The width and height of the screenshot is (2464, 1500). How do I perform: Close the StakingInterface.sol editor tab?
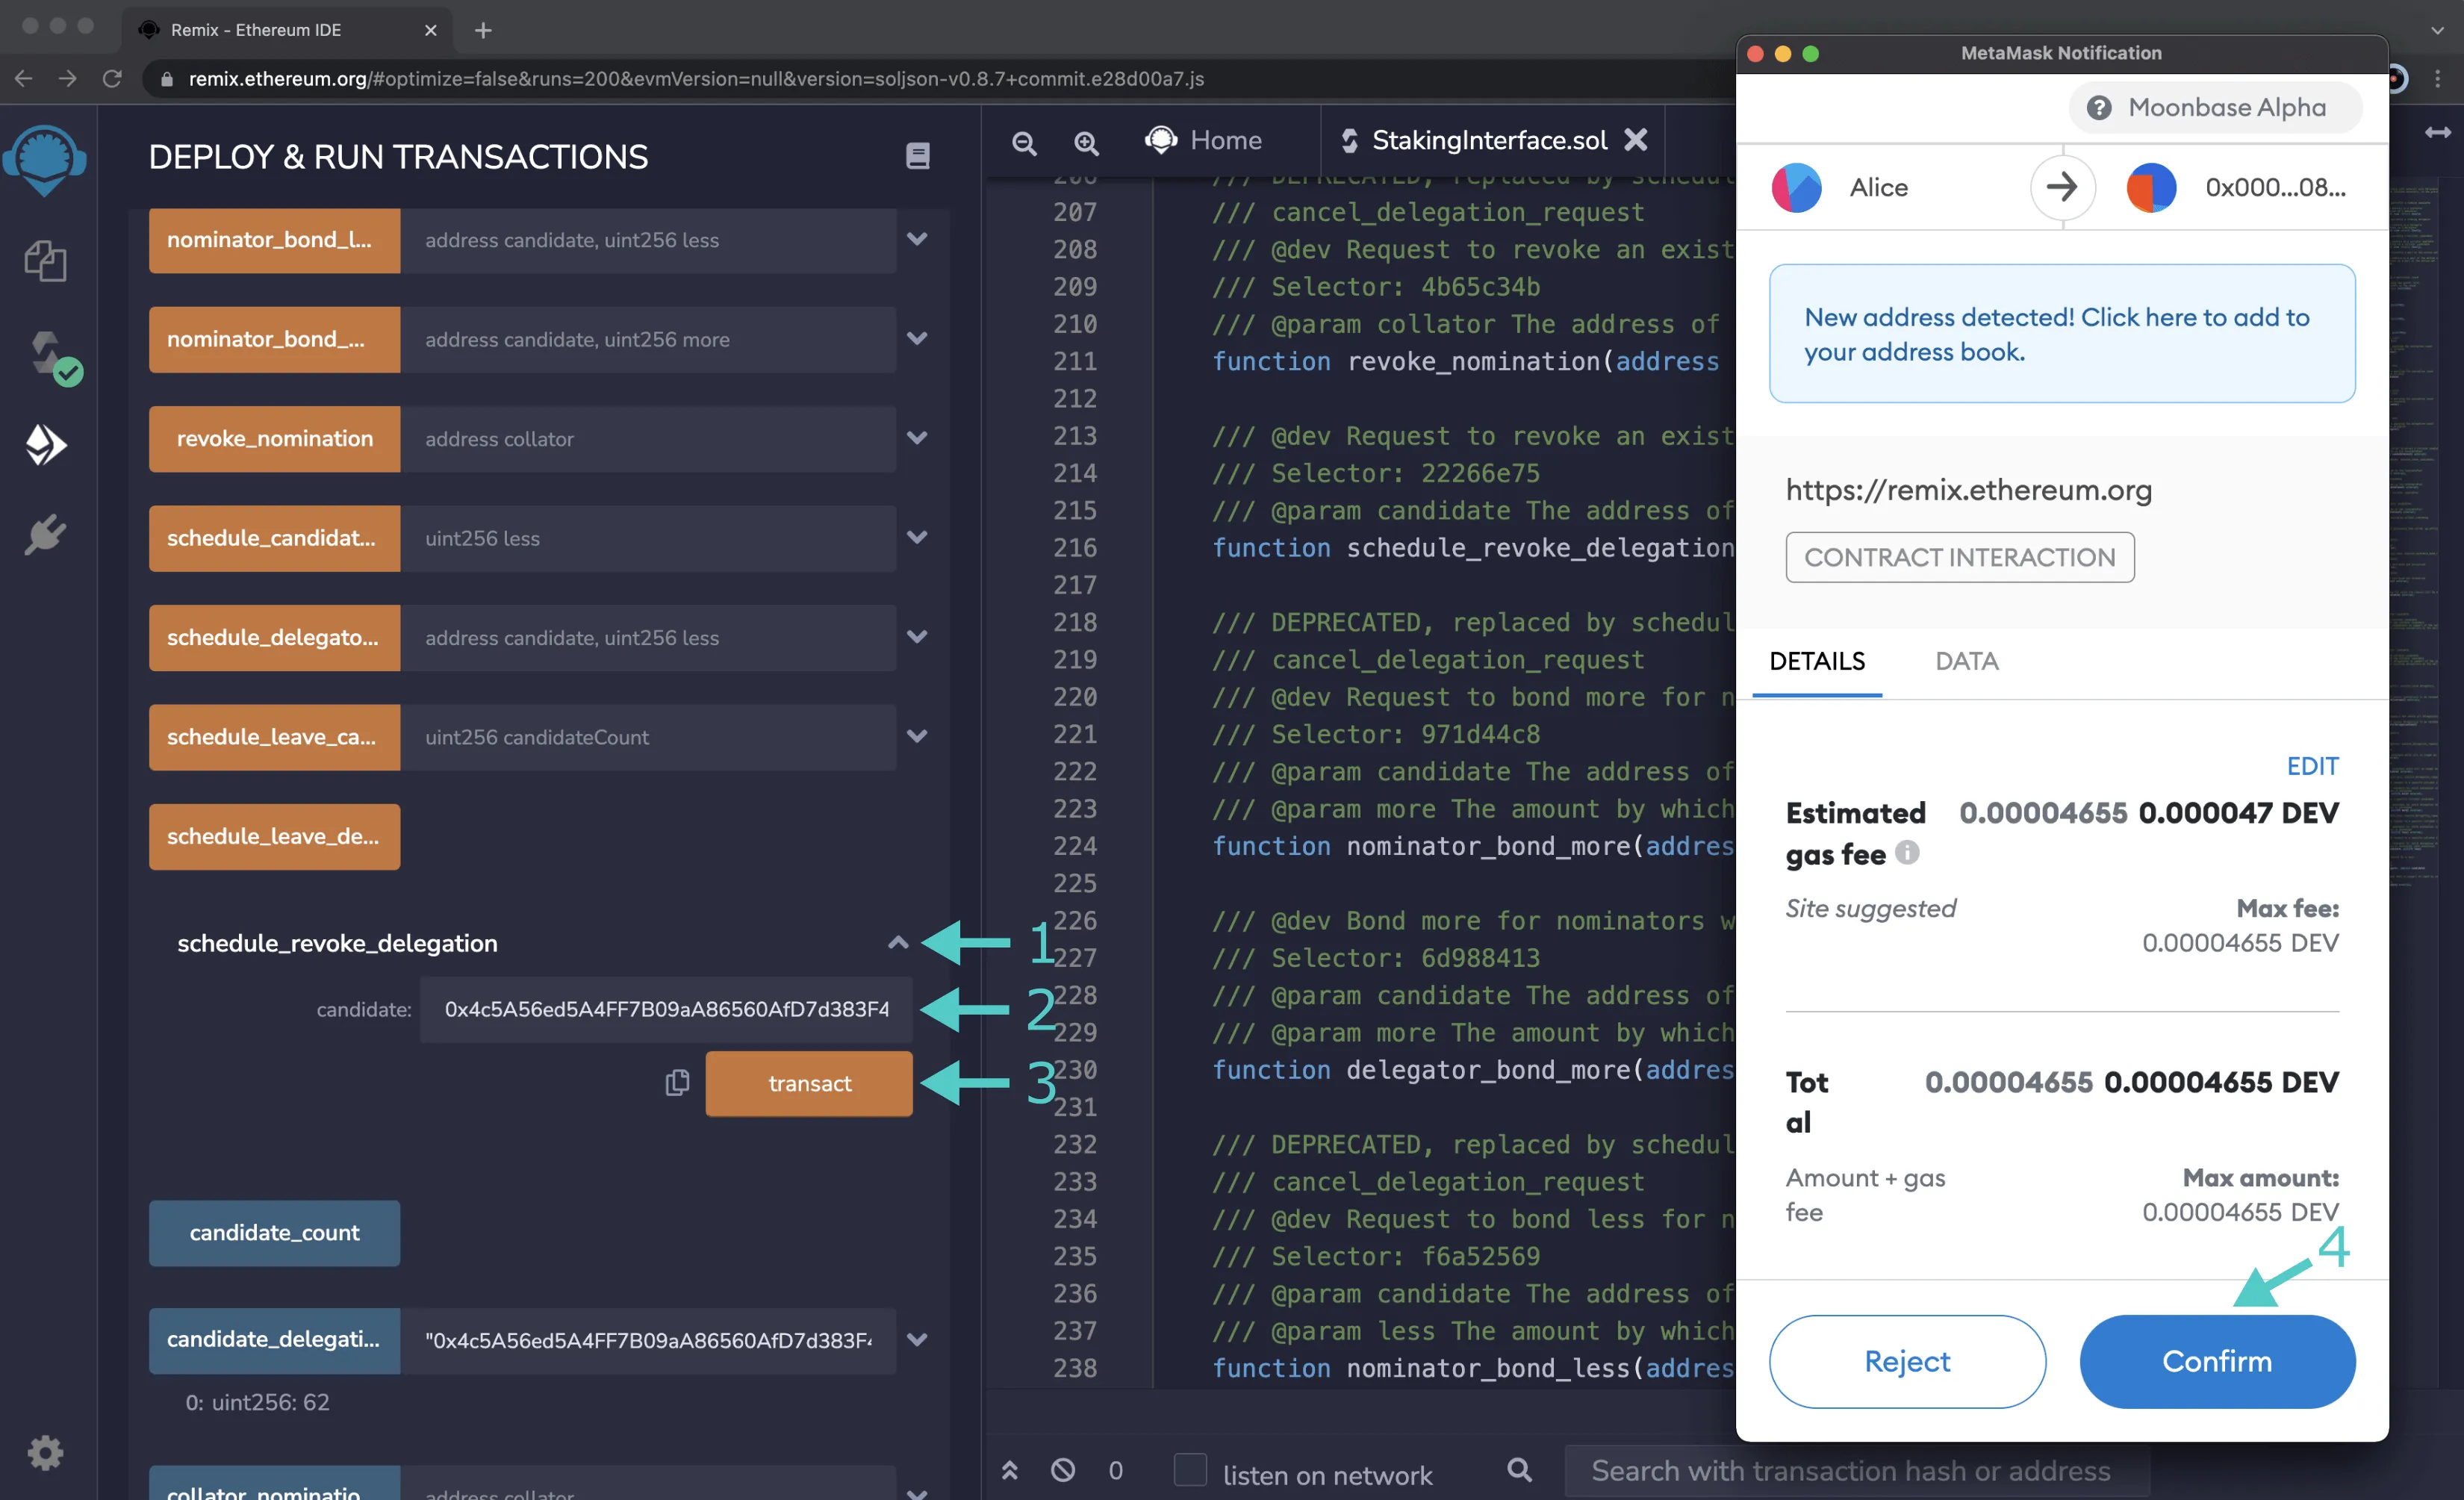point(1635,140)
